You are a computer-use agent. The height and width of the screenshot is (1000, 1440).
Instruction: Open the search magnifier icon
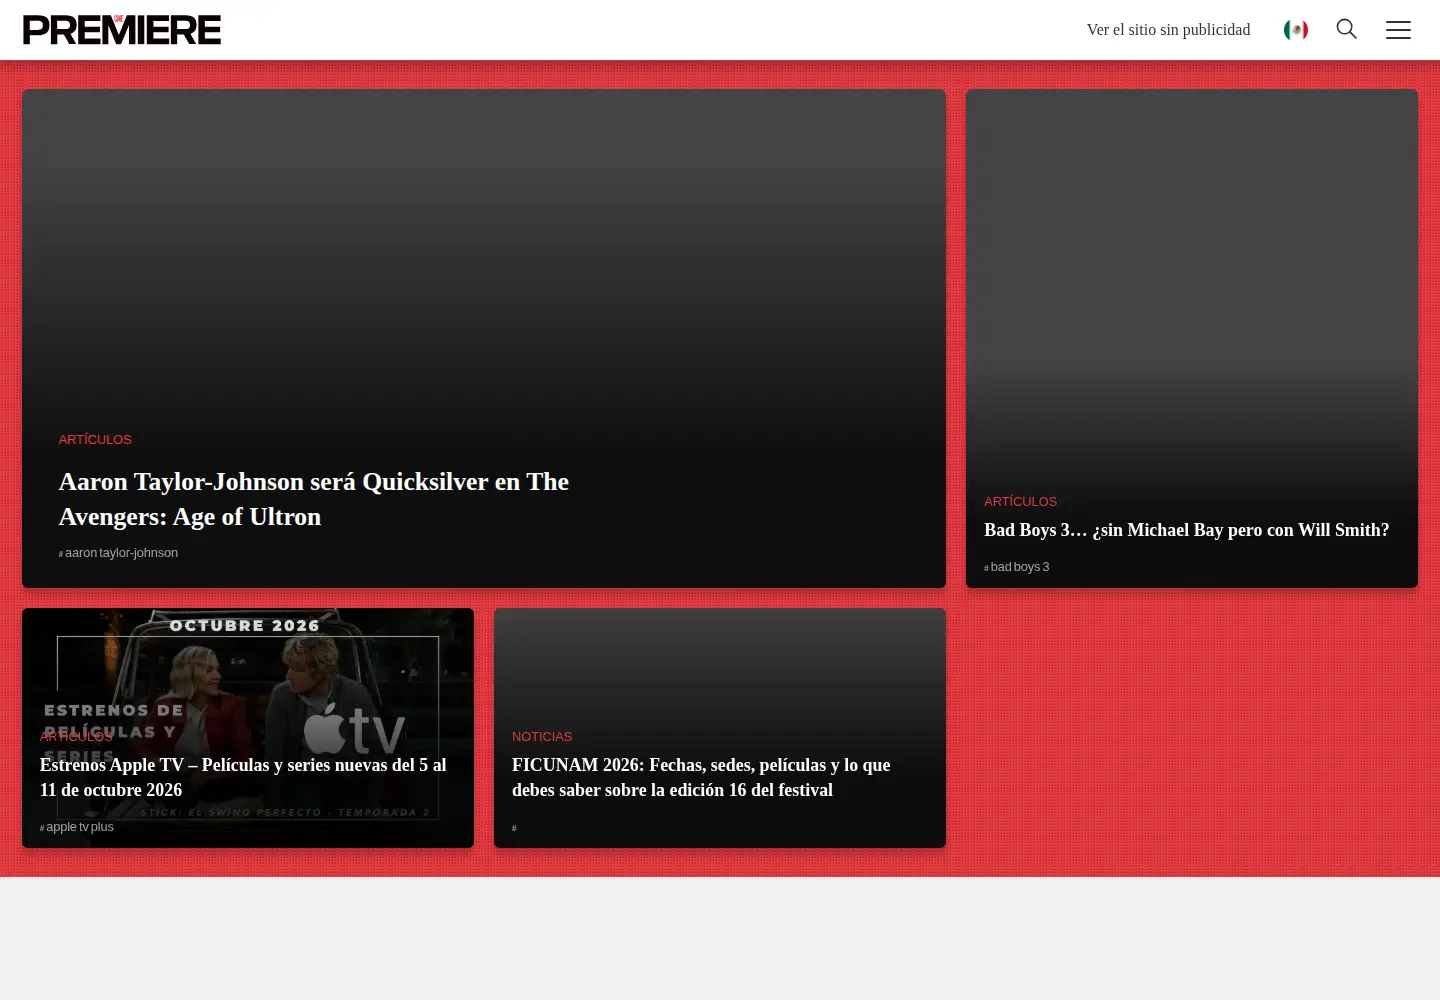[1347, 29]
